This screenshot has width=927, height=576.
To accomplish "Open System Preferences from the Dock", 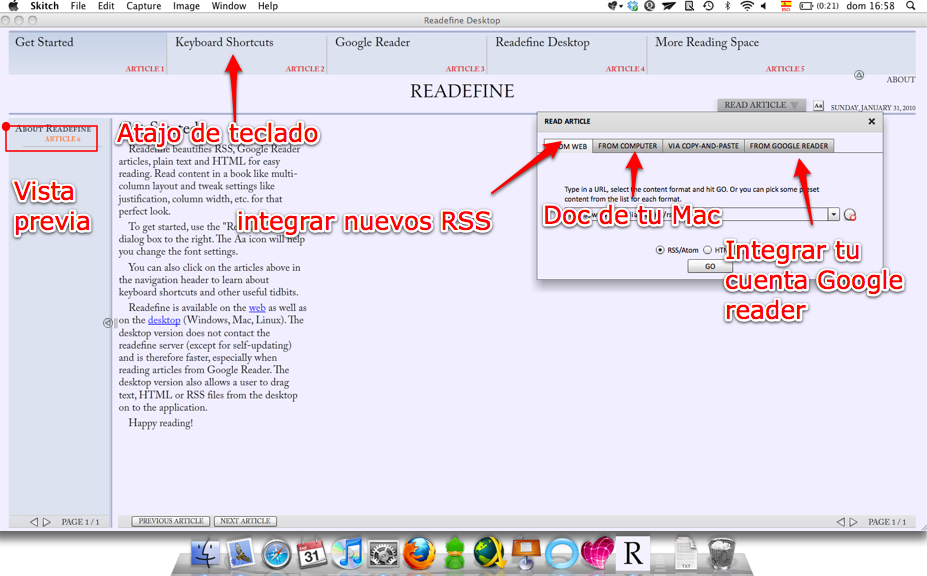I will (x=383, y=554).
